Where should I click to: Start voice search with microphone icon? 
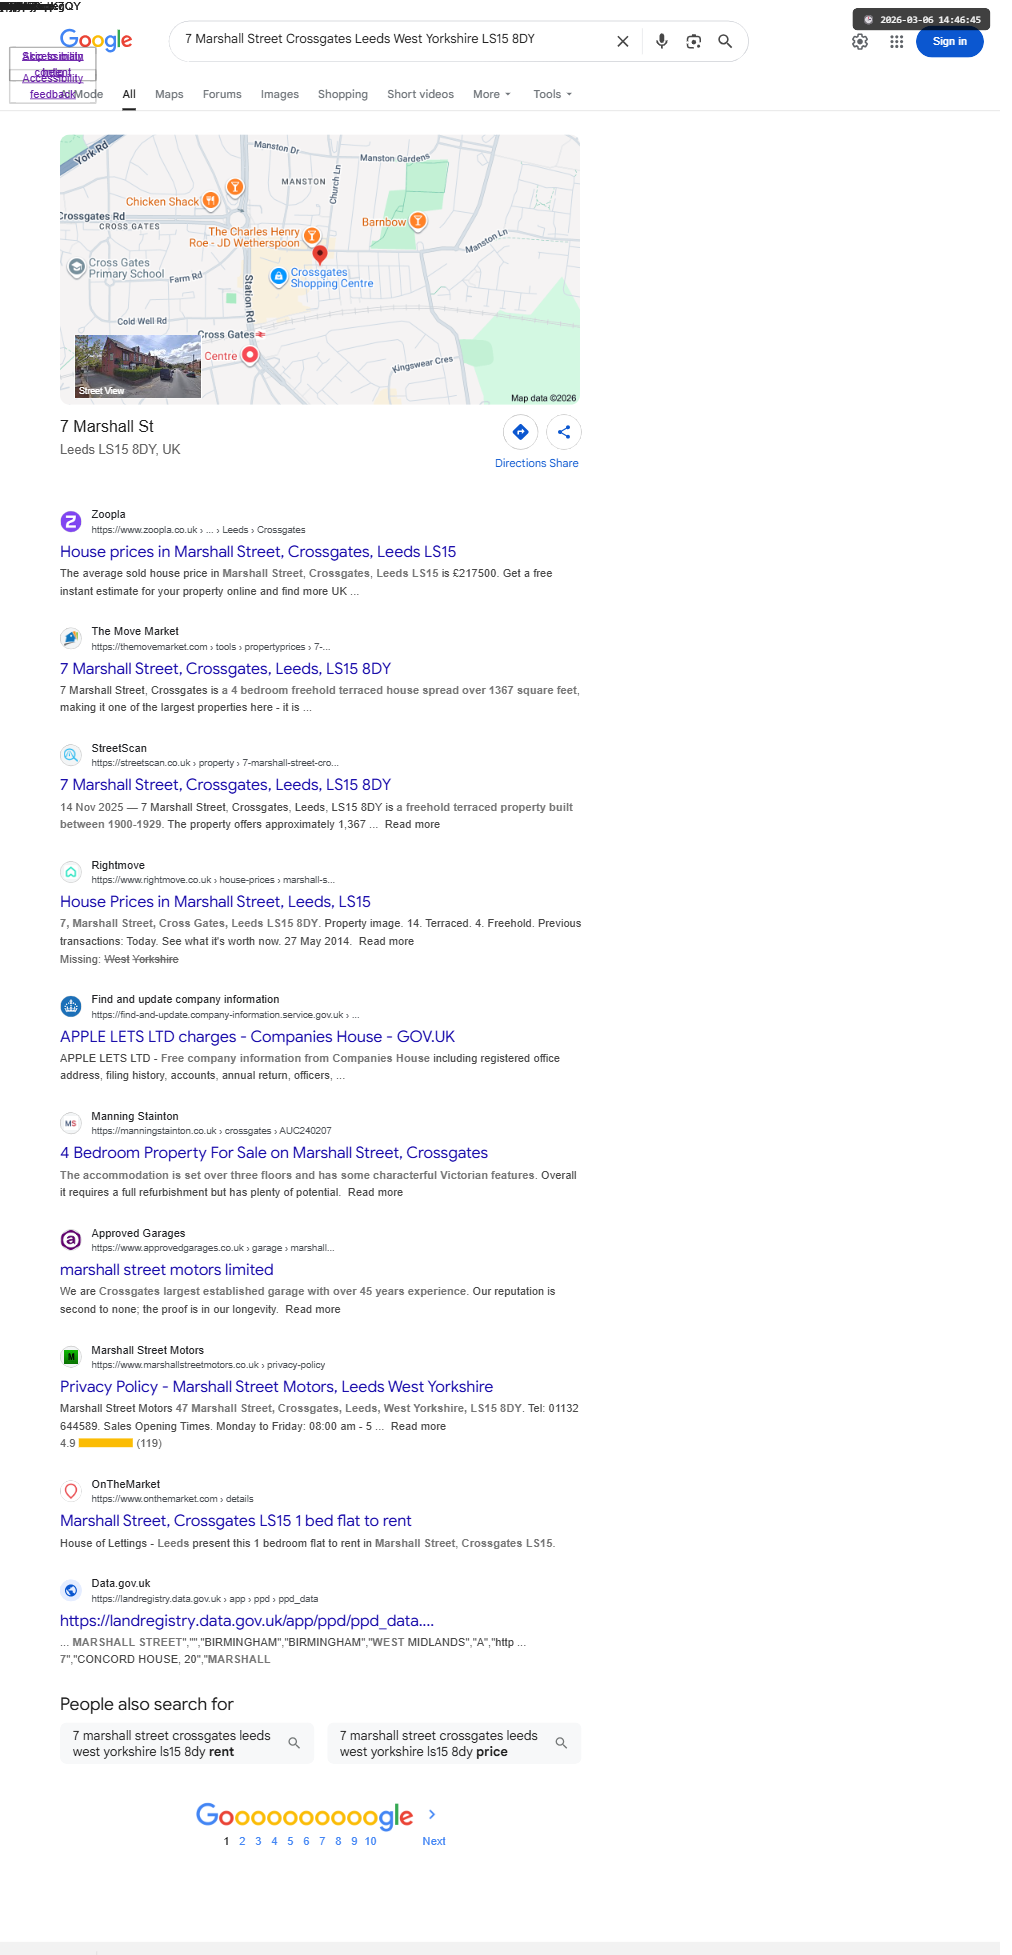(x=661, y=42)
